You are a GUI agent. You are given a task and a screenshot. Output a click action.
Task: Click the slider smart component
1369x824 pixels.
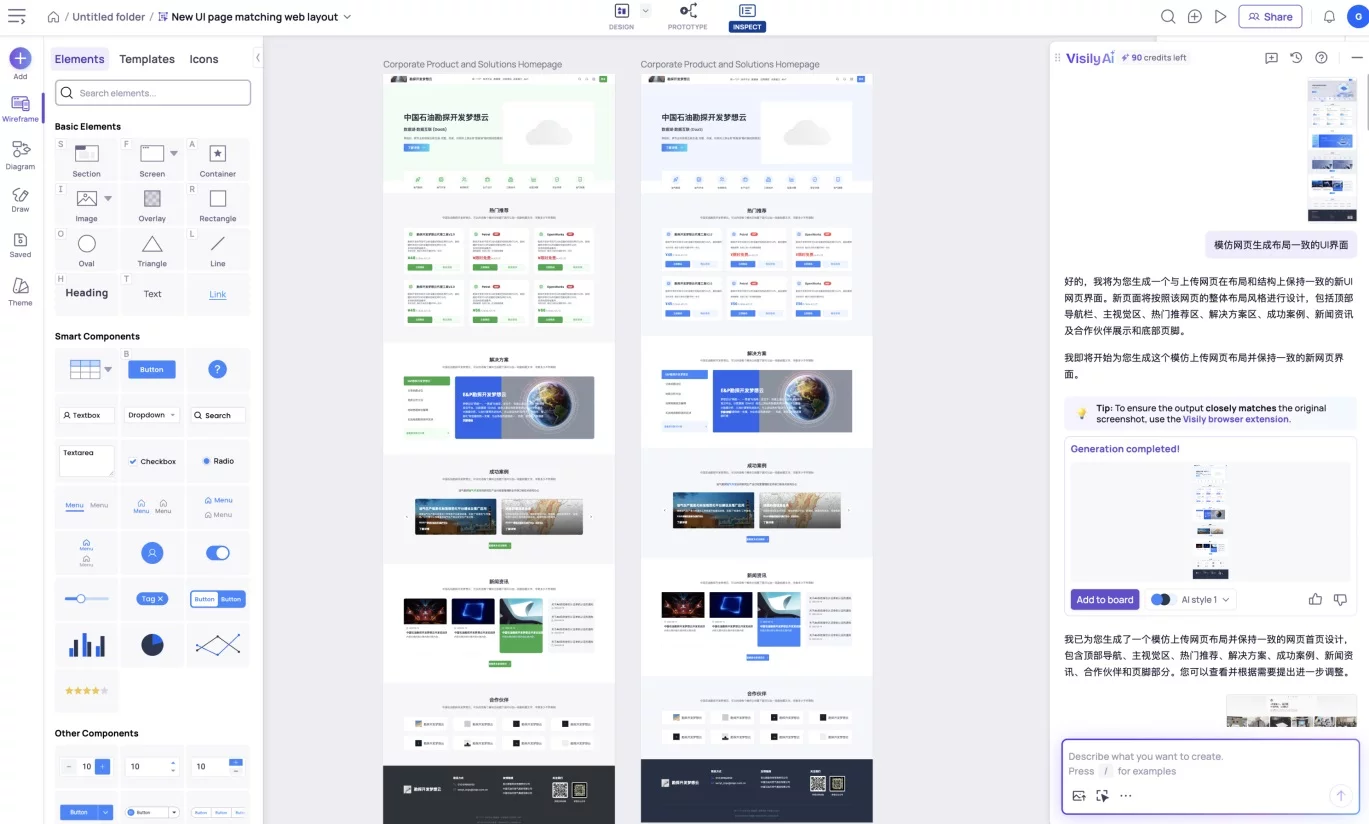pyautogui.click(x=86, y=599)
